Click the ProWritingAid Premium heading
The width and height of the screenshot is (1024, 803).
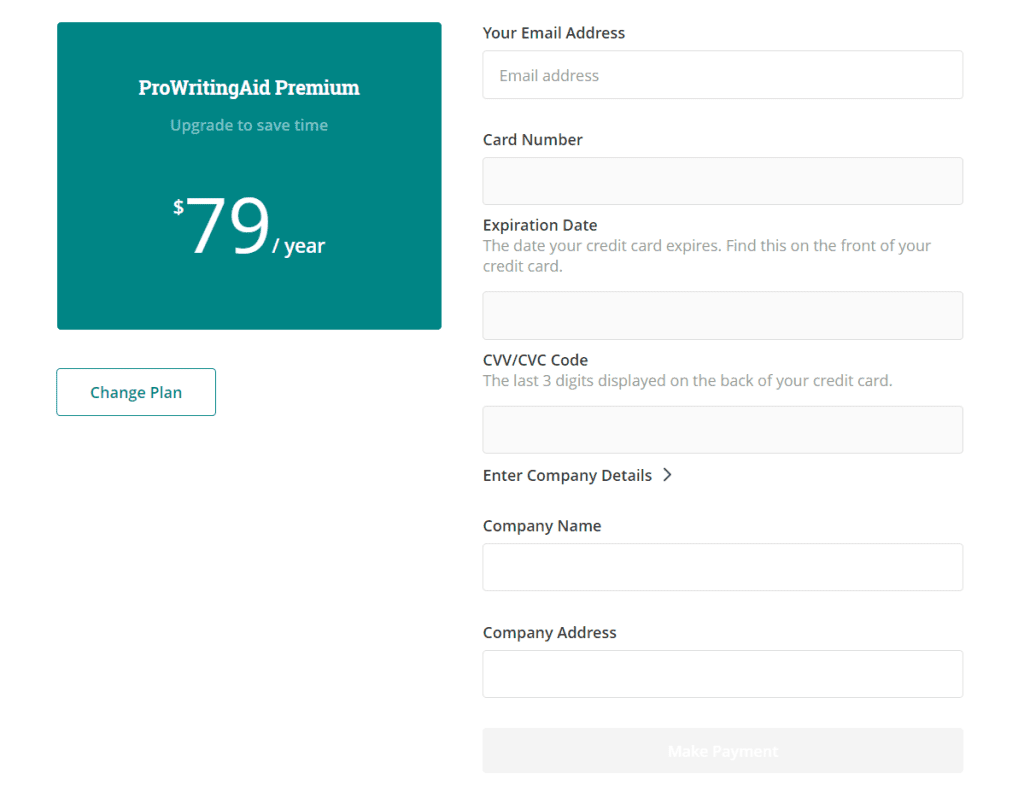[x=249, y=87]
